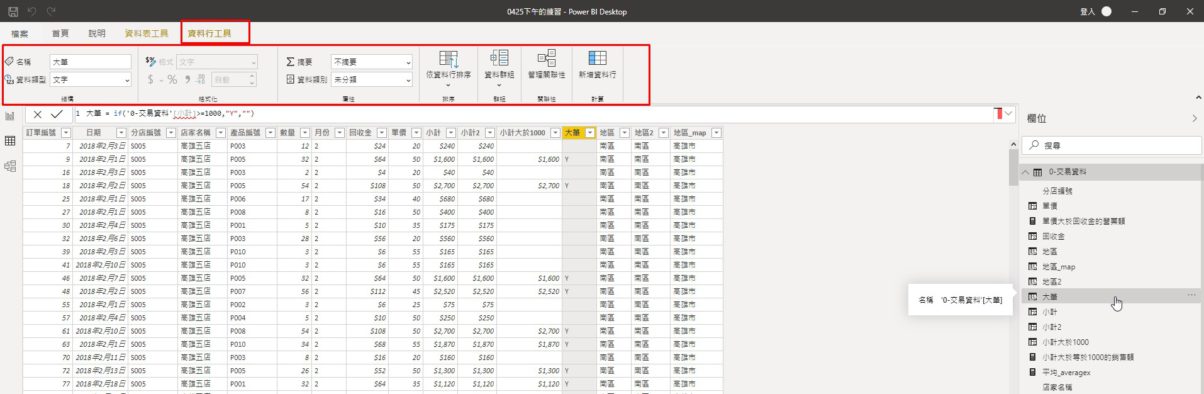Expand the formula bar with the chevron
Screen dimensions: 1204x394
coord(1008,114)
